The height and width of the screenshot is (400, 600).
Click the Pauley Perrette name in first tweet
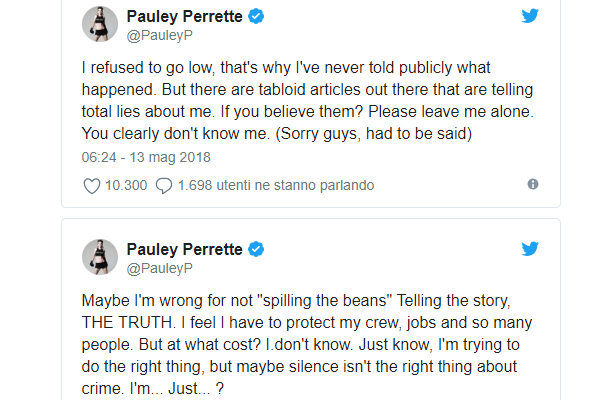(x=185, y=17)
